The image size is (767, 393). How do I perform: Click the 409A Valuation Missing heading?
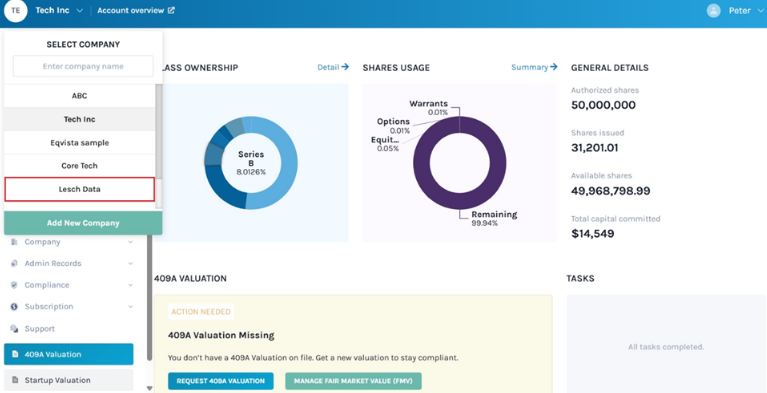coord(221,335)
